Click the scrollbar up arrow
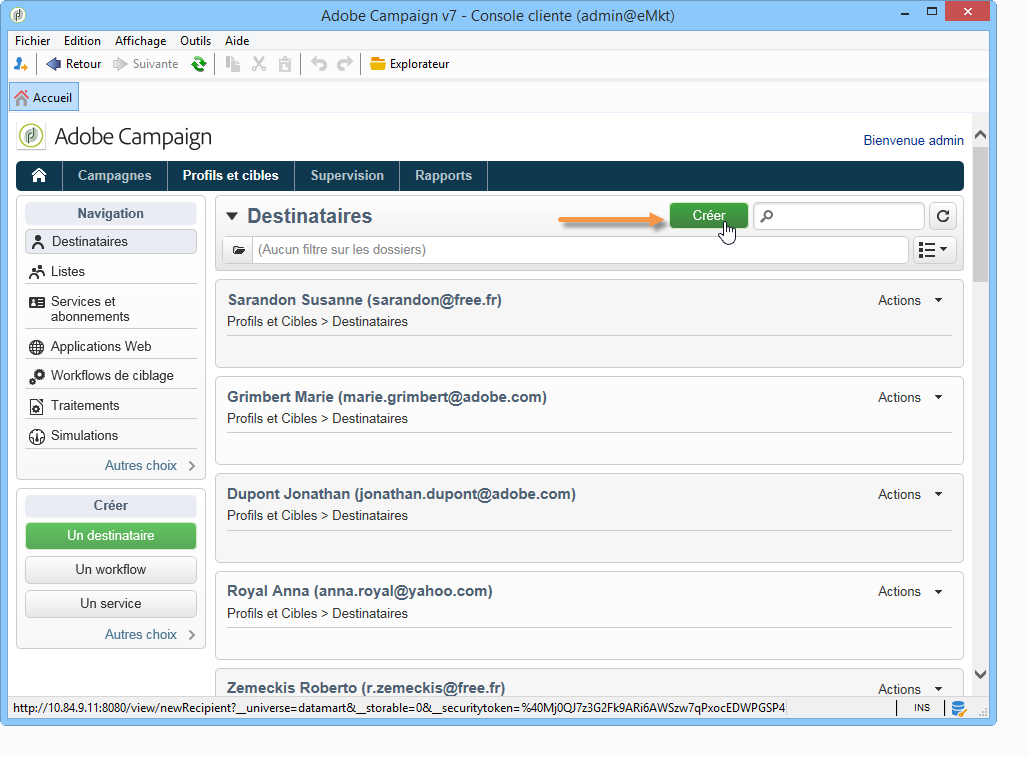Viewport: 1029px width, 757px height. [980, 134]
